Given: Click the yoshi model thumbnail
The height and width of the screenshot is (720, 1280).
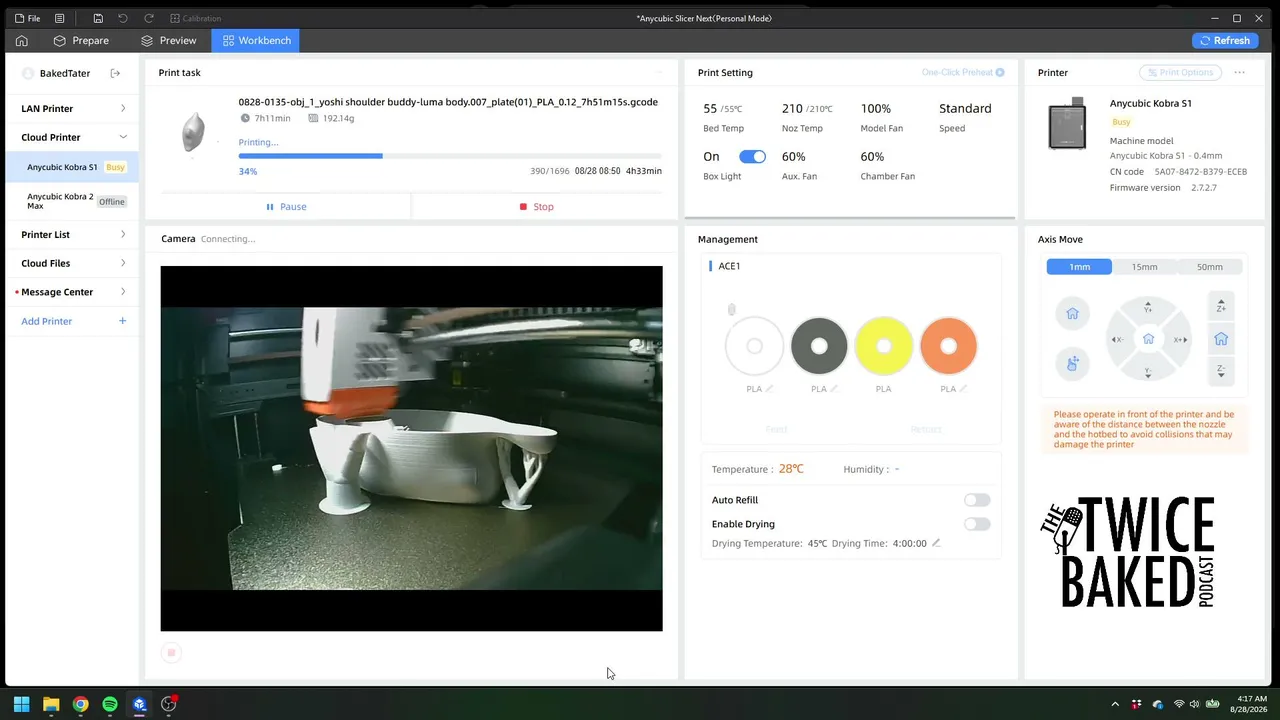Looking at the screenshot, I should pyautogui.click(x=193, y=131).
